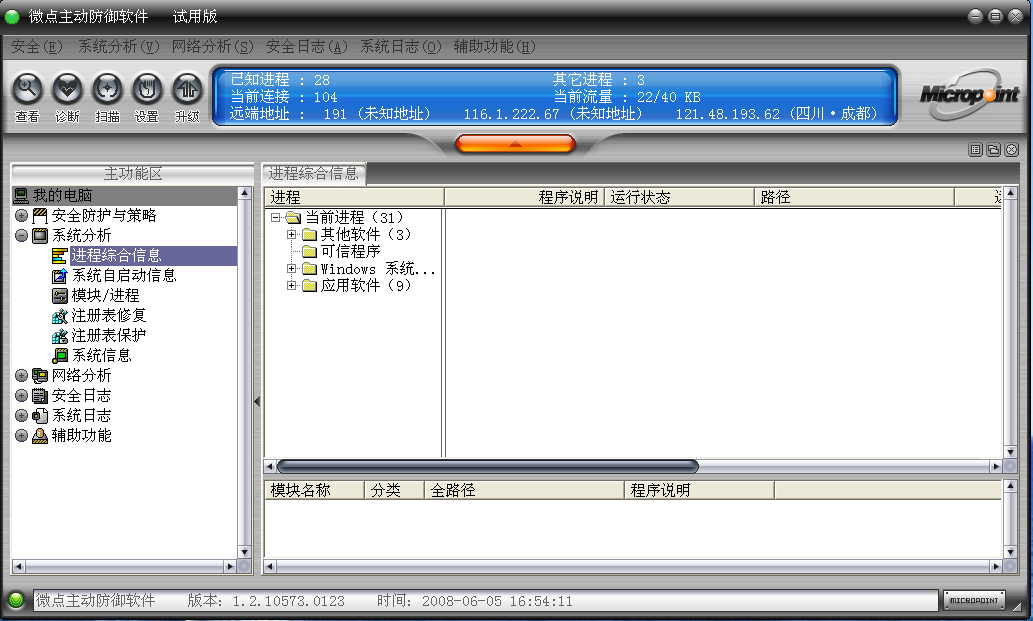The height and width of the screenshot is (621, 1033).
Task: Select the 我的电脑 computer icon in sidebar
Action: [x=22, y=196]
